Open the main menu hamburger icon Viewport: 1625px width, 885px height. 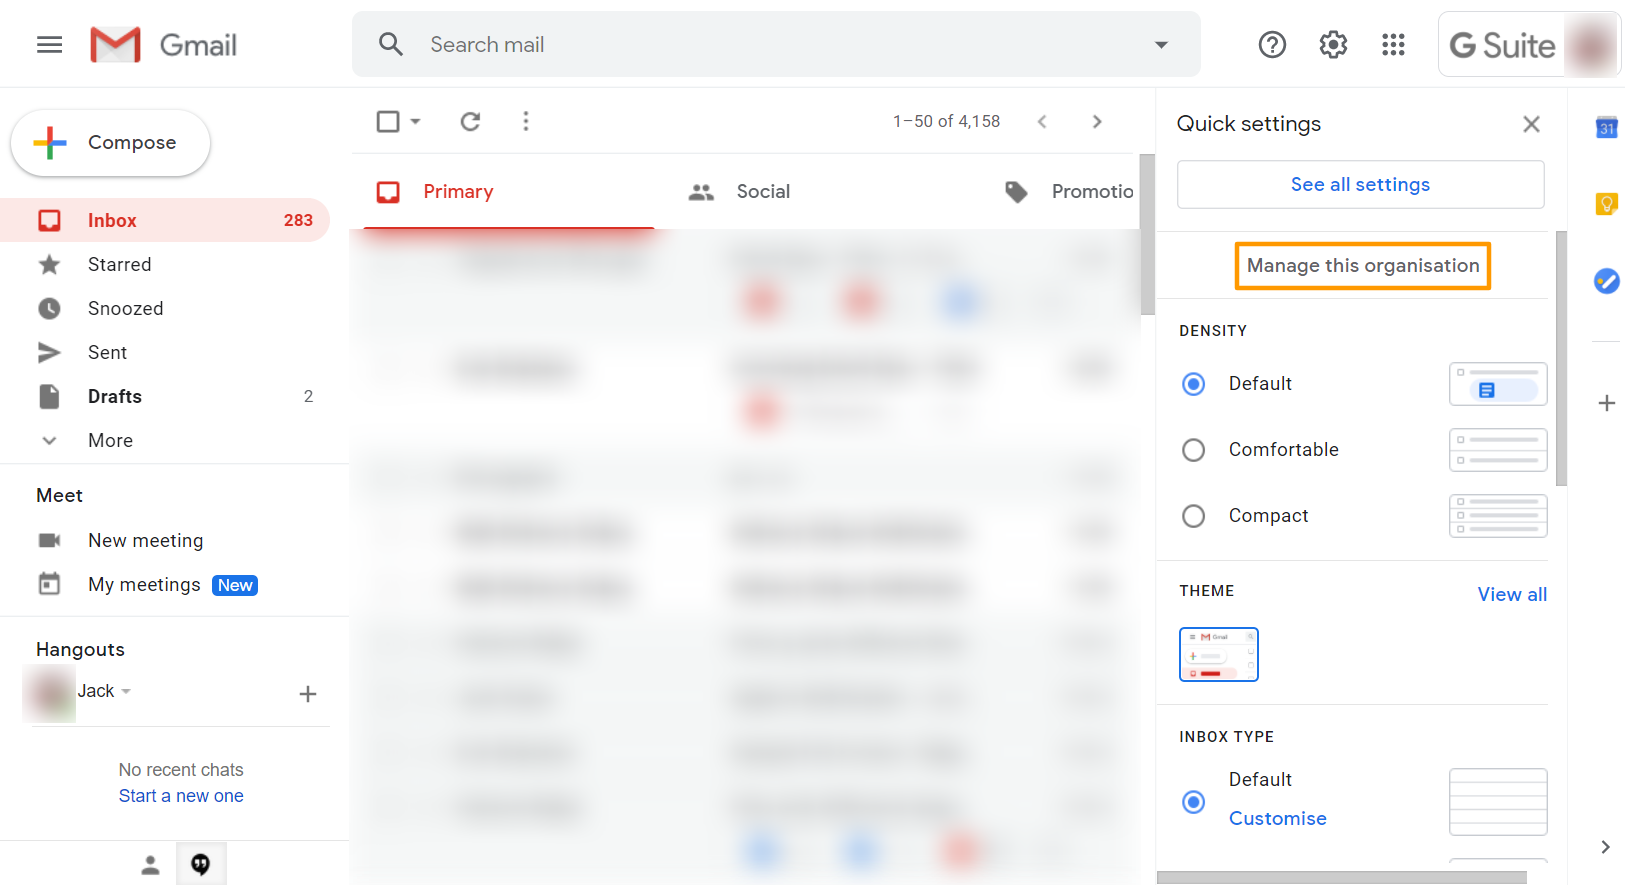(49, 45)
